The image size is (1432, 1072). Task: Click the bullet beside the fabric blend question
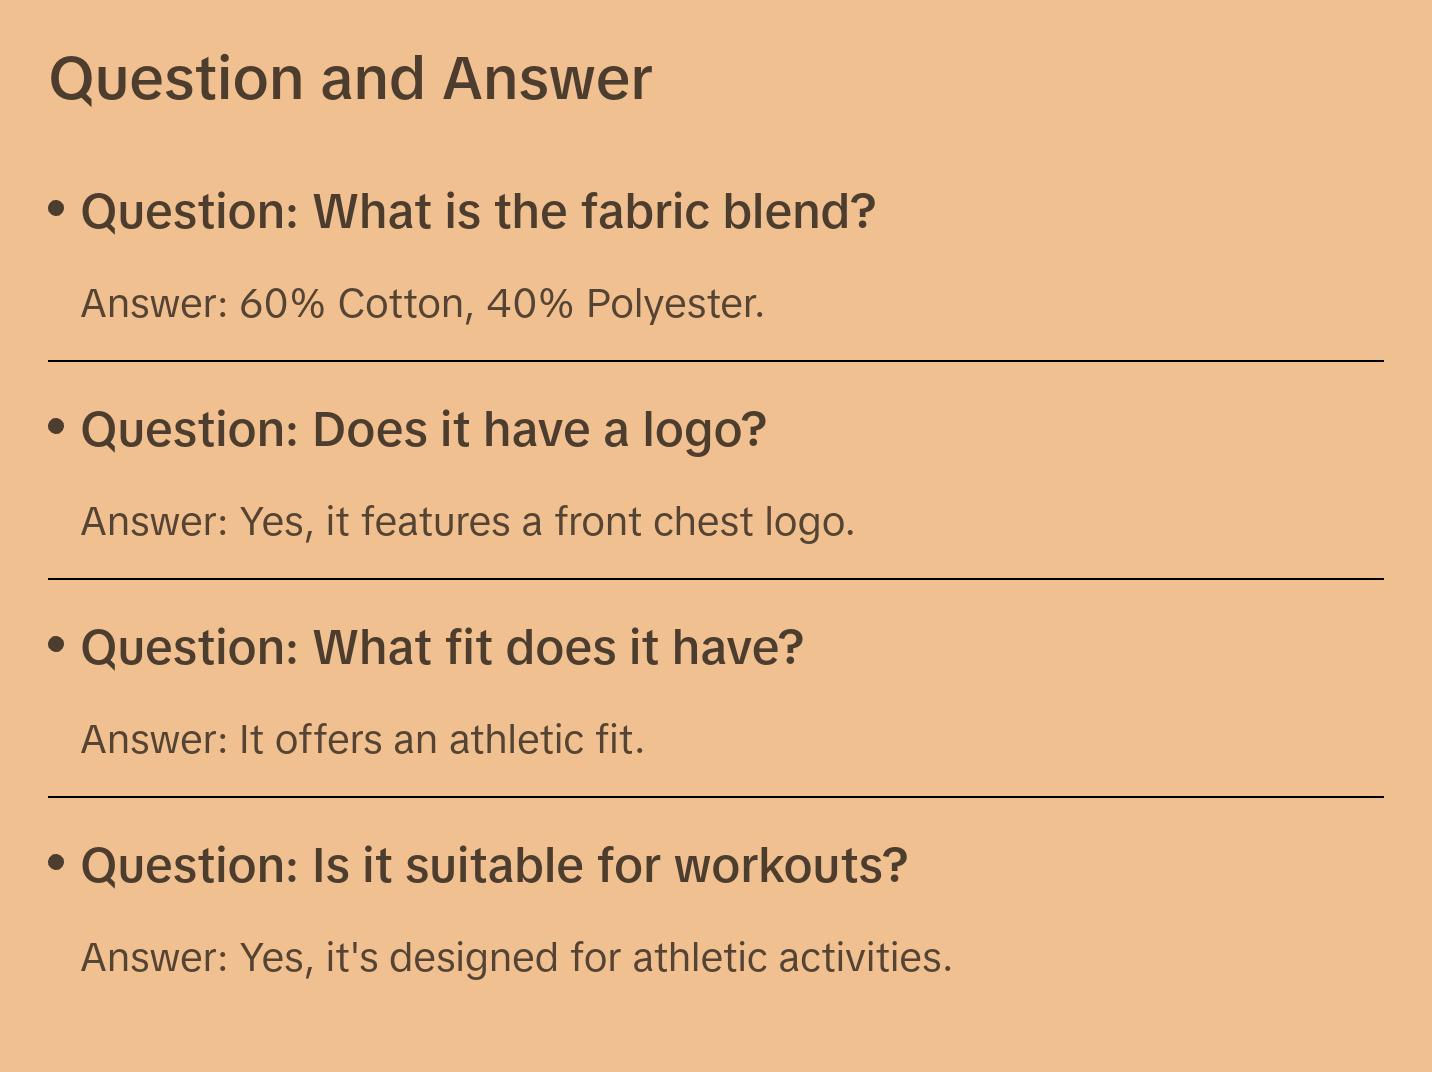coord(57,209)
